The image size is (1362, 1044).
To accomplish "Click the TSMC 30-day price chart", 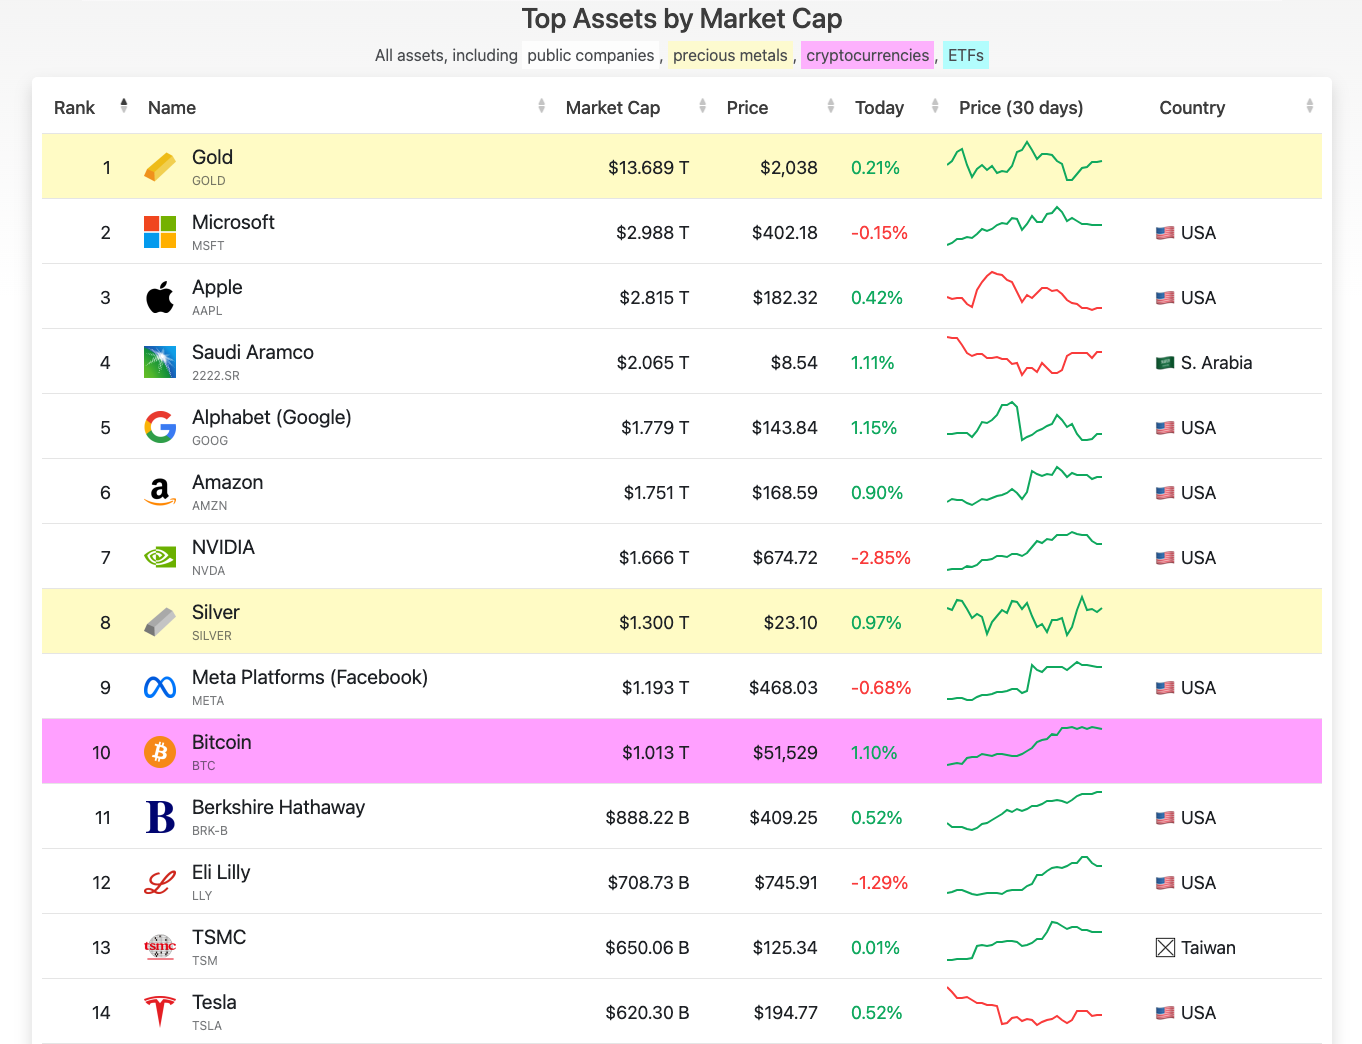I will point(1024,942).
